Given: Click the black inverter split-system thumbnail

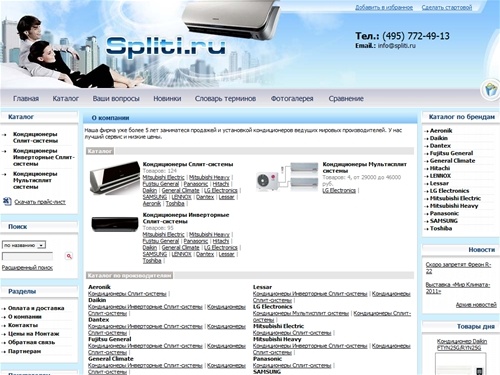Looking at the screenshot, I should [115, 224].
